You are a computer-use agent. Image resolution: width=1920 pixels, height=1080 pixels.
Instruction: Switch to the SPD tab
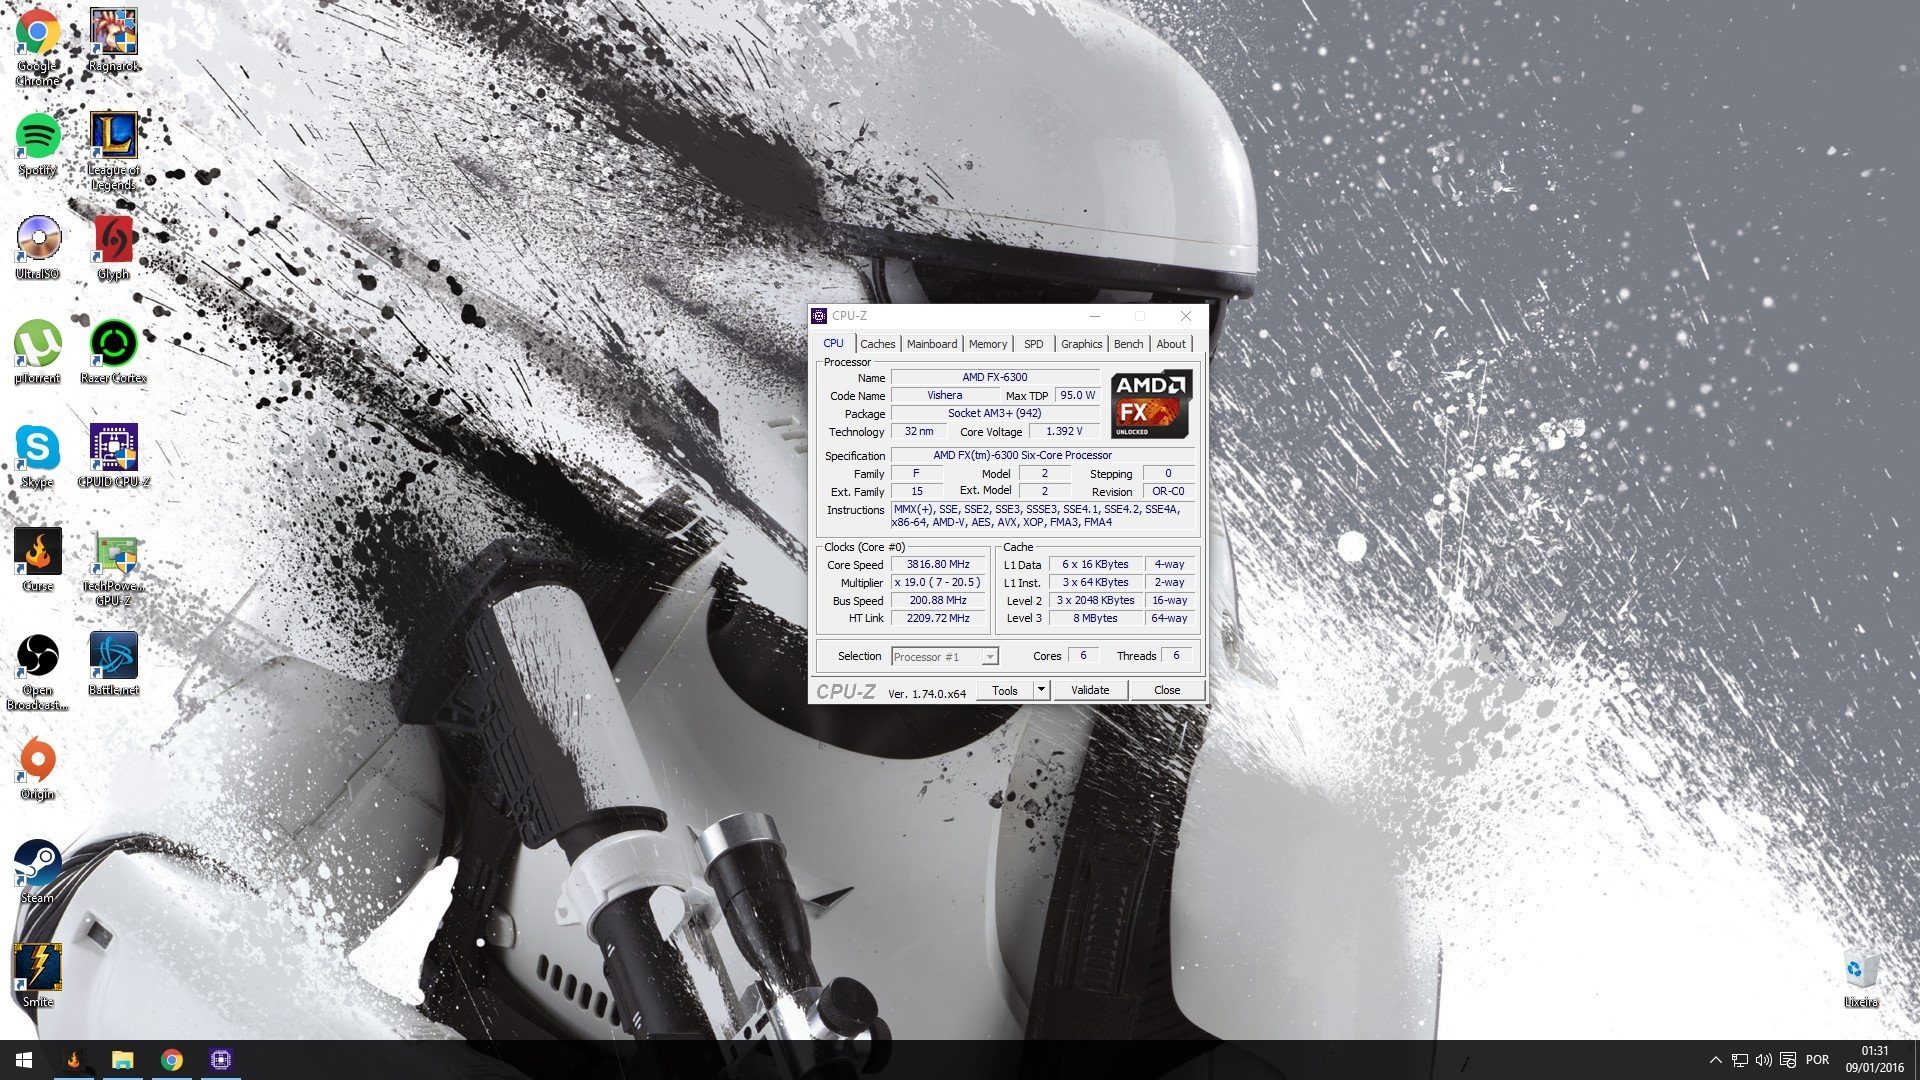(1033, 344)
